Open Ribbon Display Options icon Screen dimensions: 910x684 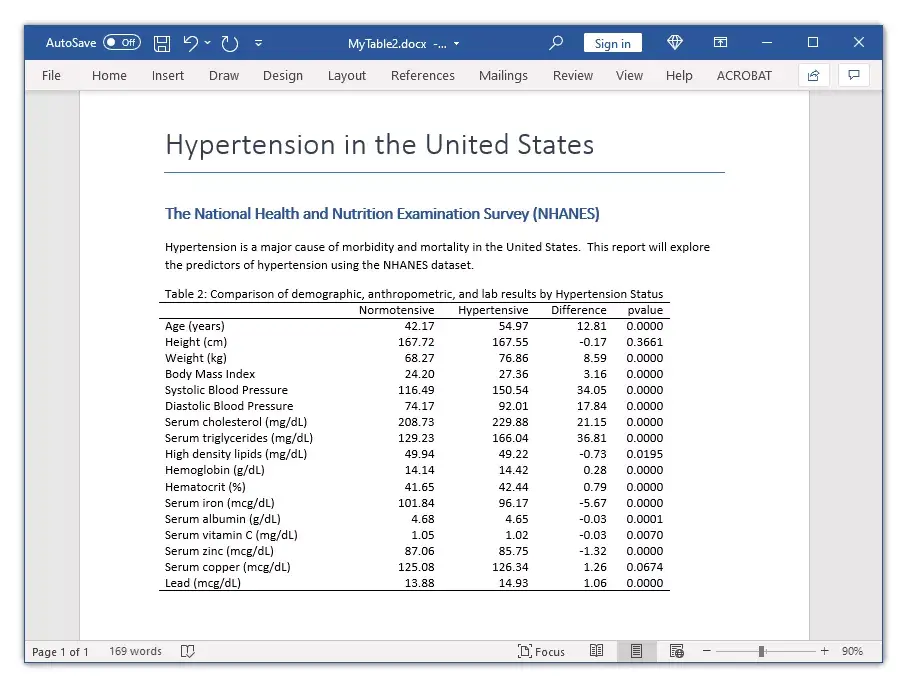(720, 42)
